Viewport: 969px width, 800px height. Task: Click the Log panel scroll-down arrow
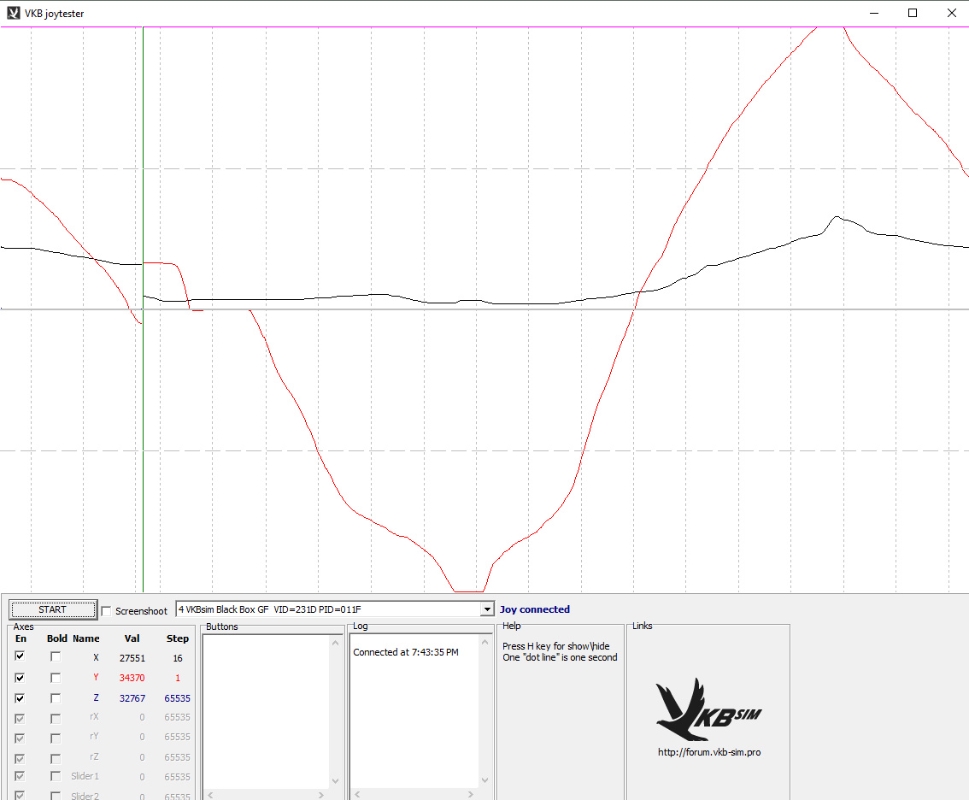[x=486, y=781]
